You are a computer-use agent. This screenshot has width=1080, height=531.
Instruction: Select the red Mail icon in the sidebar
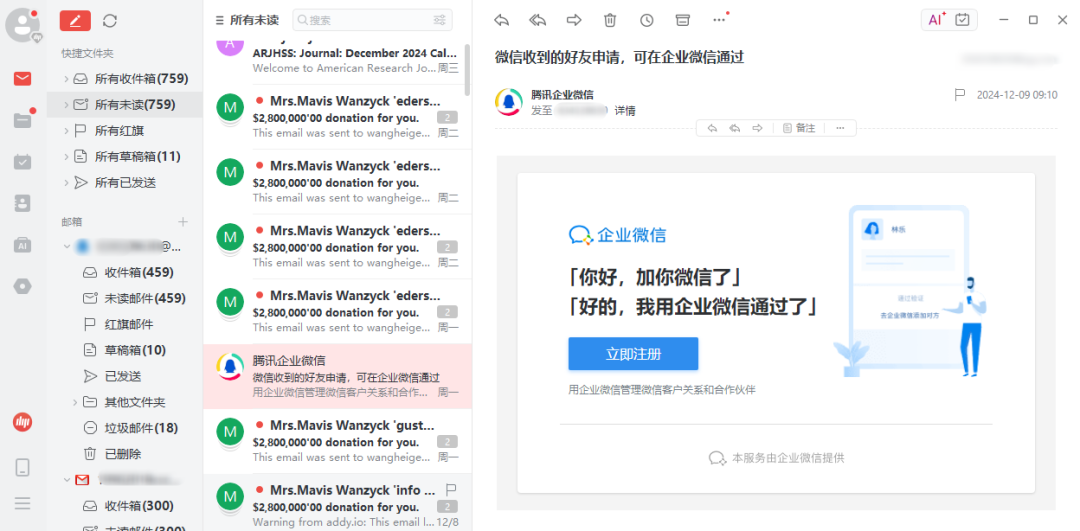click(x=22, y=79)
